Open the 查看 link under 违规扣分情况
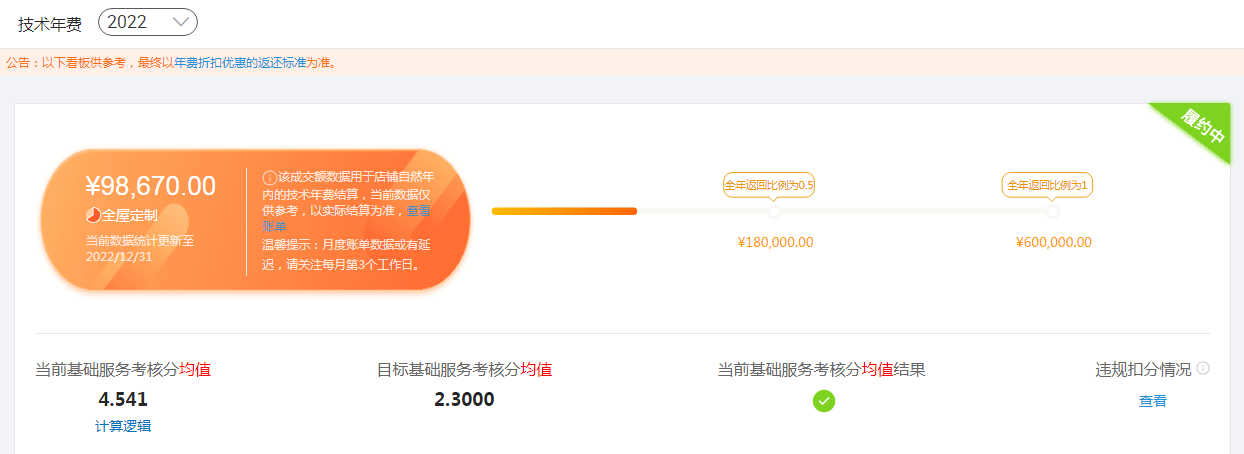Image resolution: width=1244 pixels, height=454 pixels. point(1152,401)
